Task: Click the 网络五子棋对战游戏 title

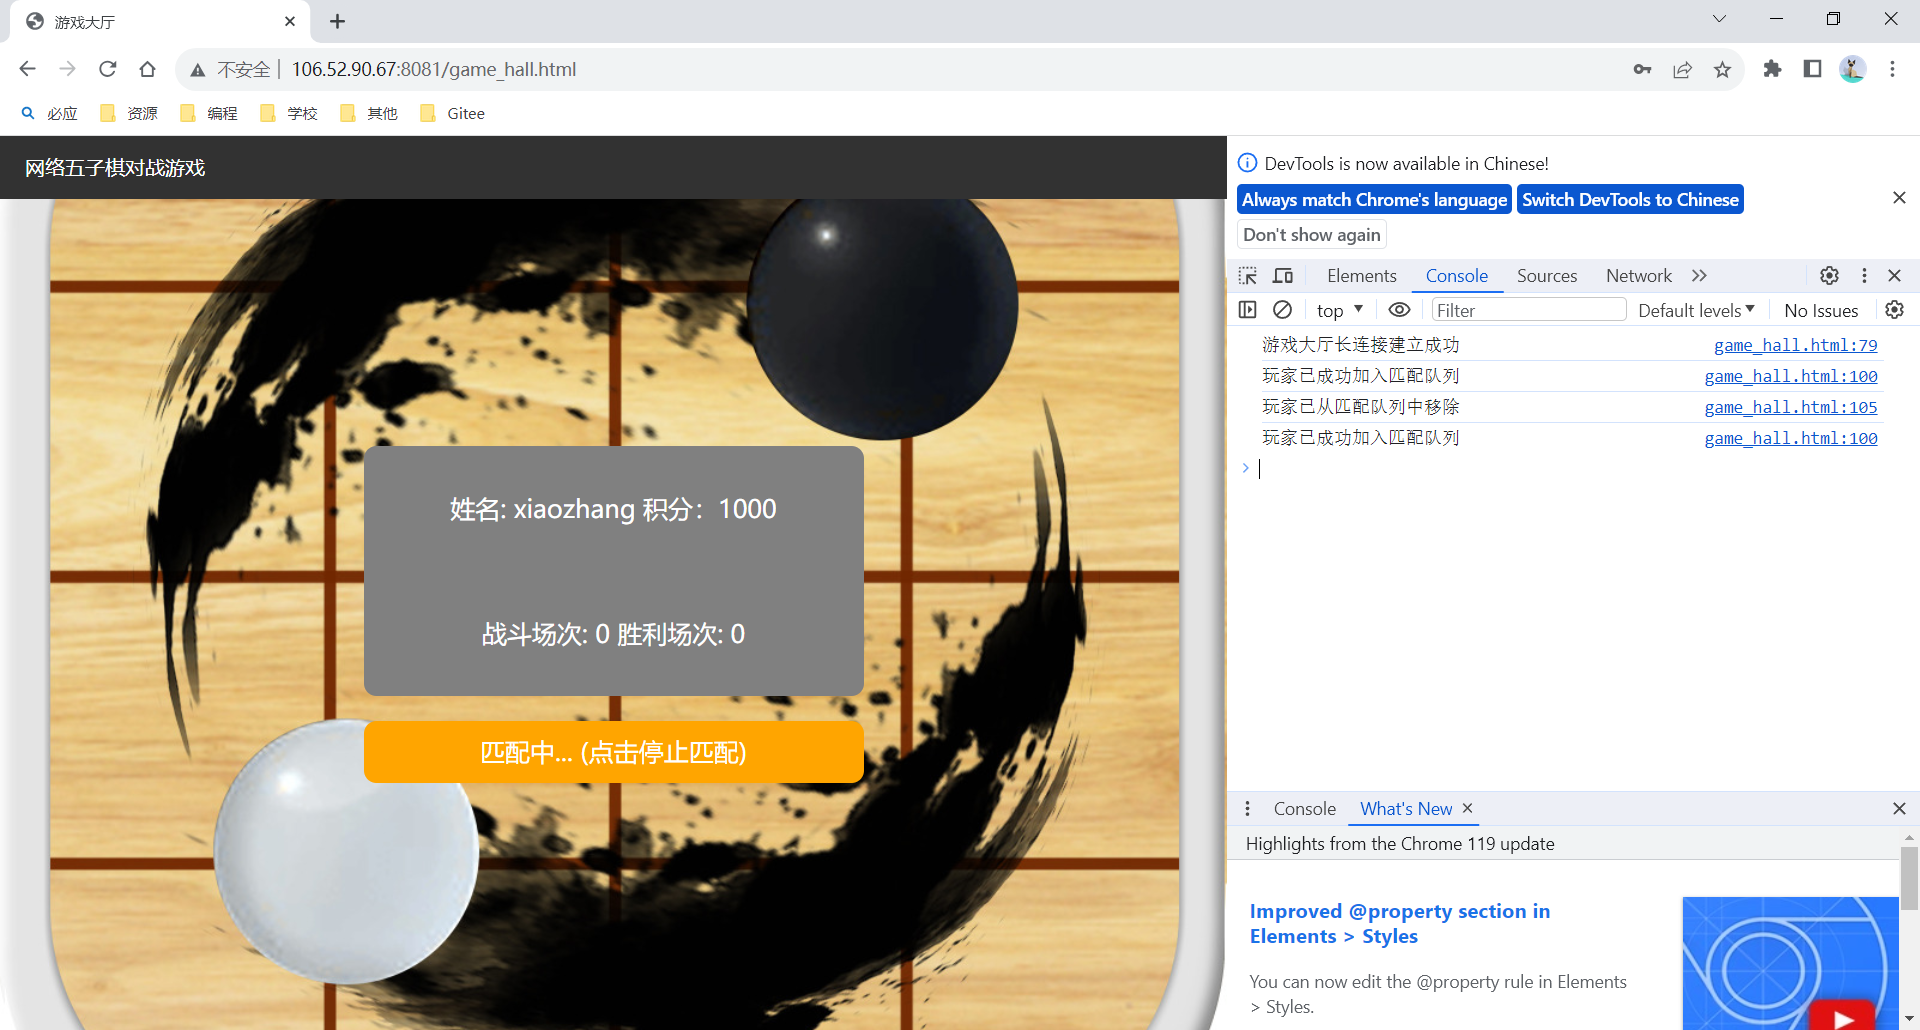Action: pos(115,168)
